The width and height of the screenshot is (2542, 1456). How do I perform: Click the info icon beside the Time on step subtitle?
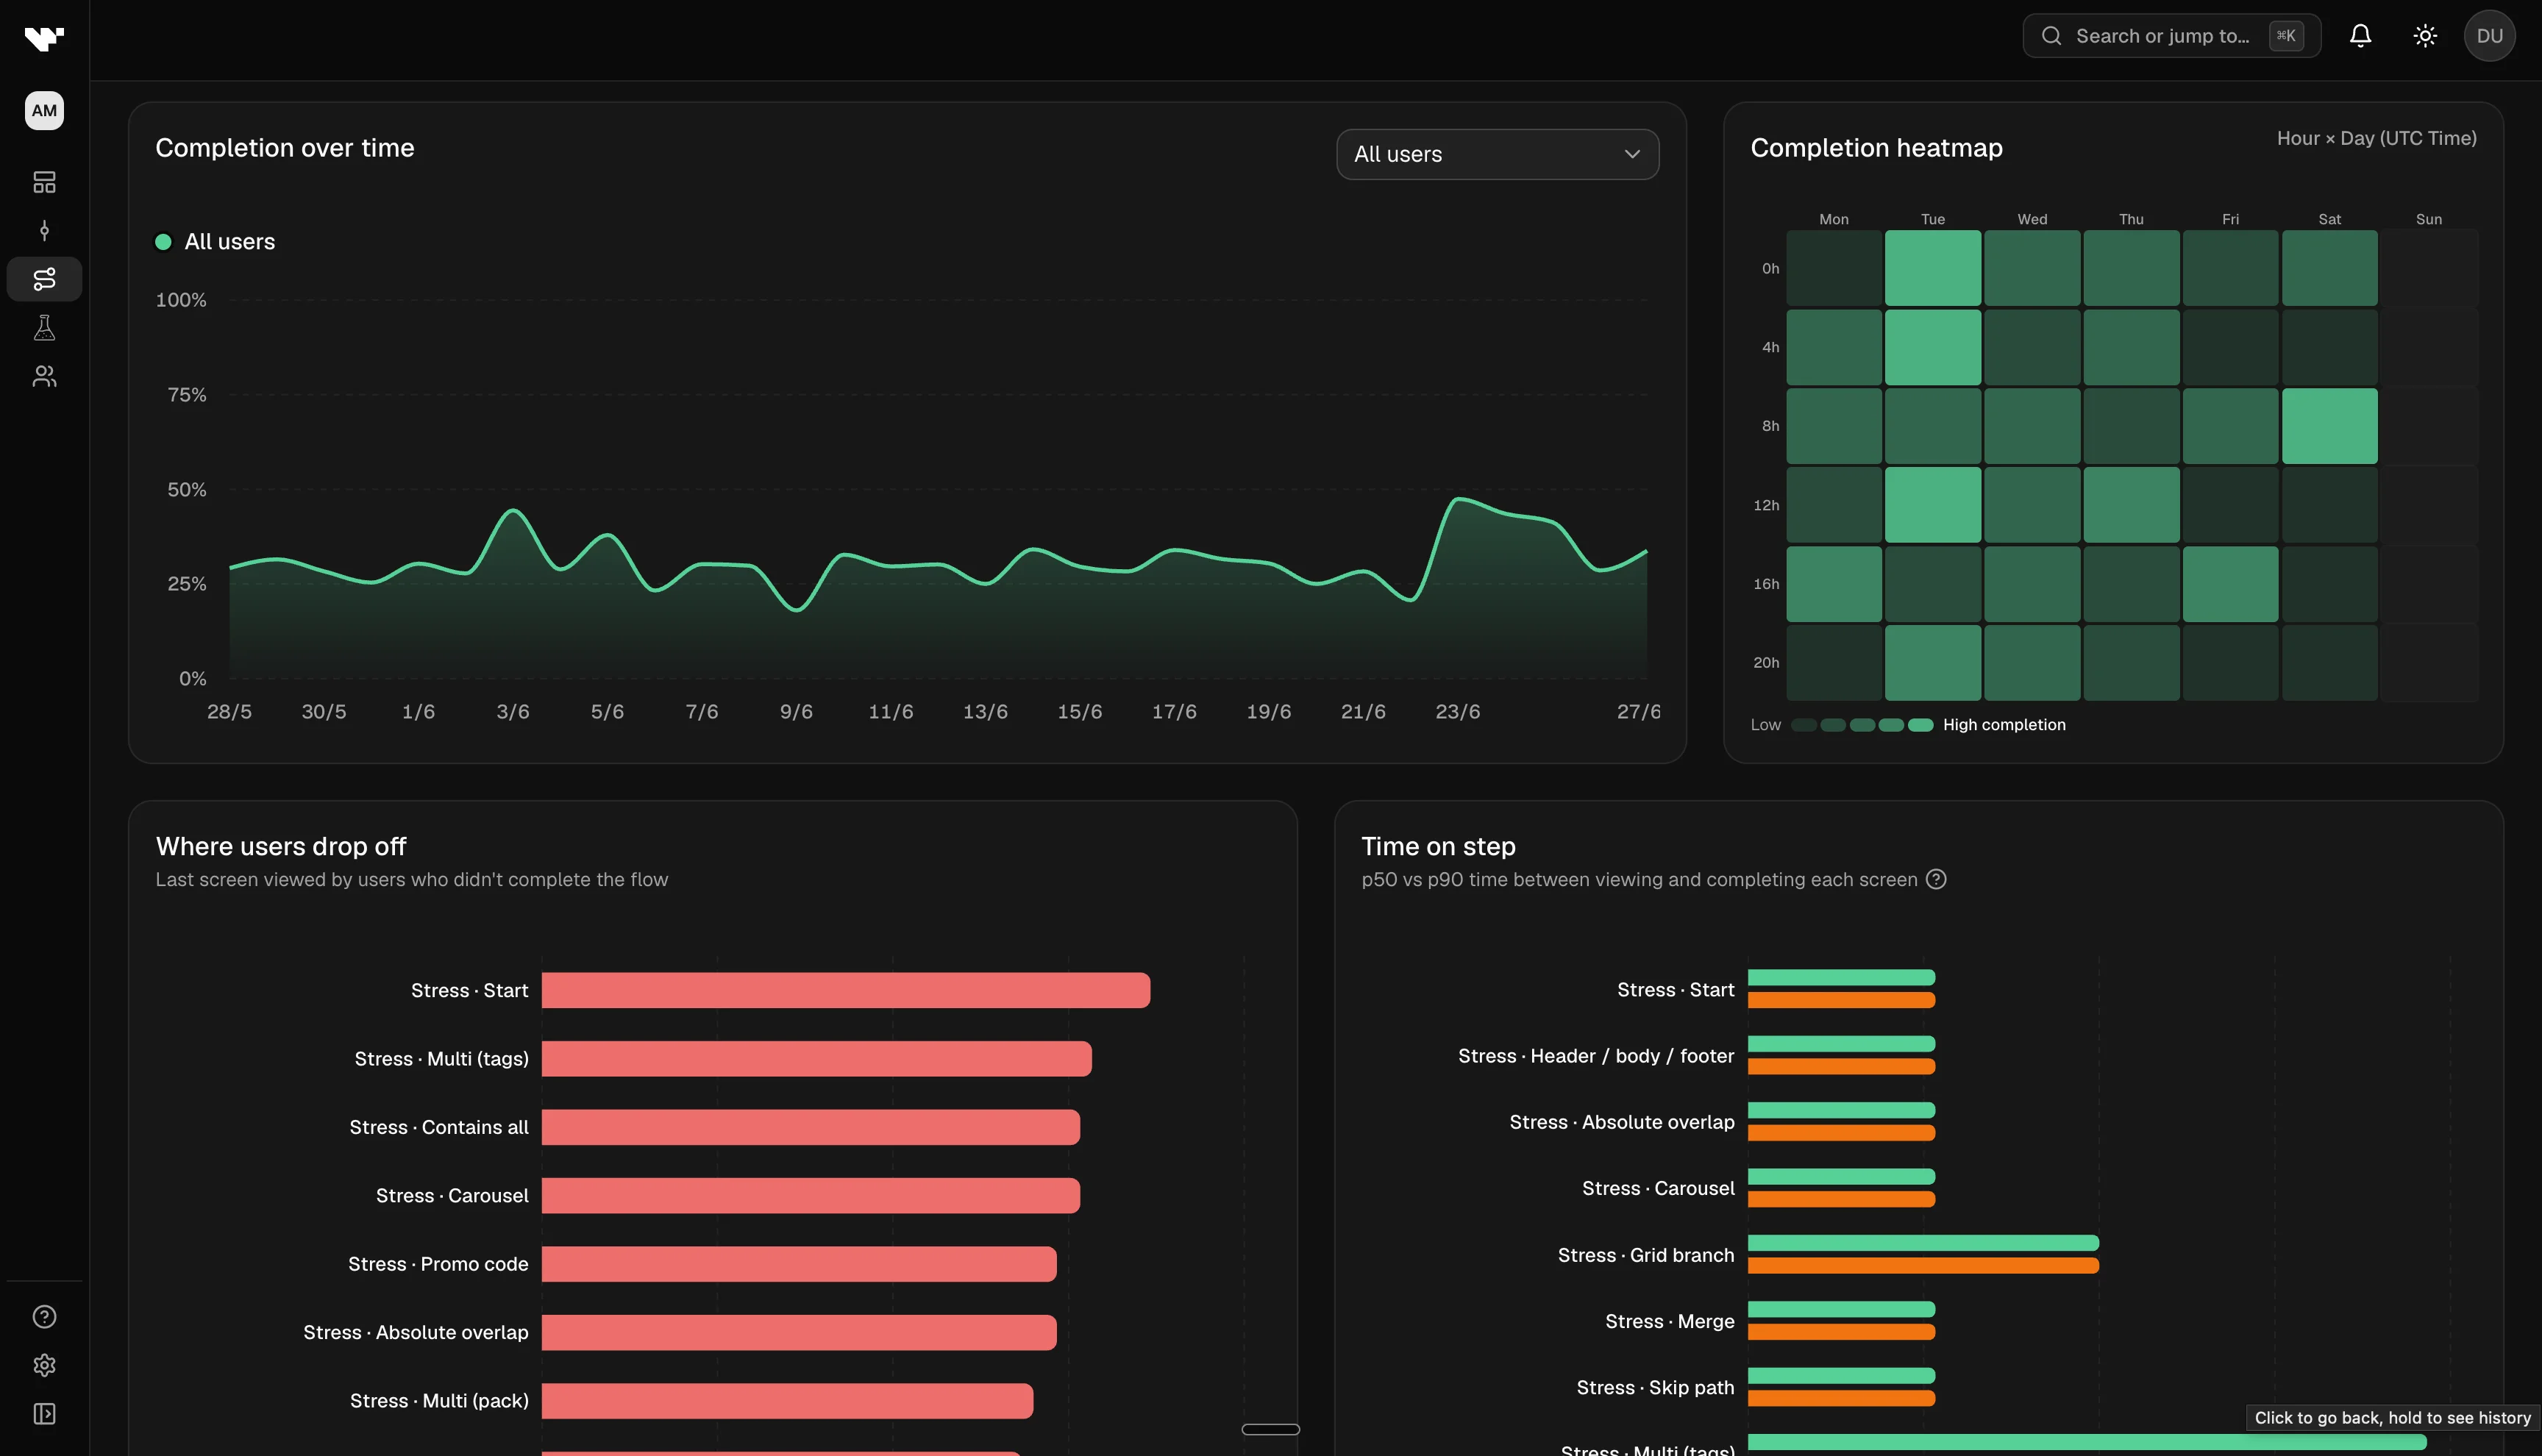coord(1936,879)
